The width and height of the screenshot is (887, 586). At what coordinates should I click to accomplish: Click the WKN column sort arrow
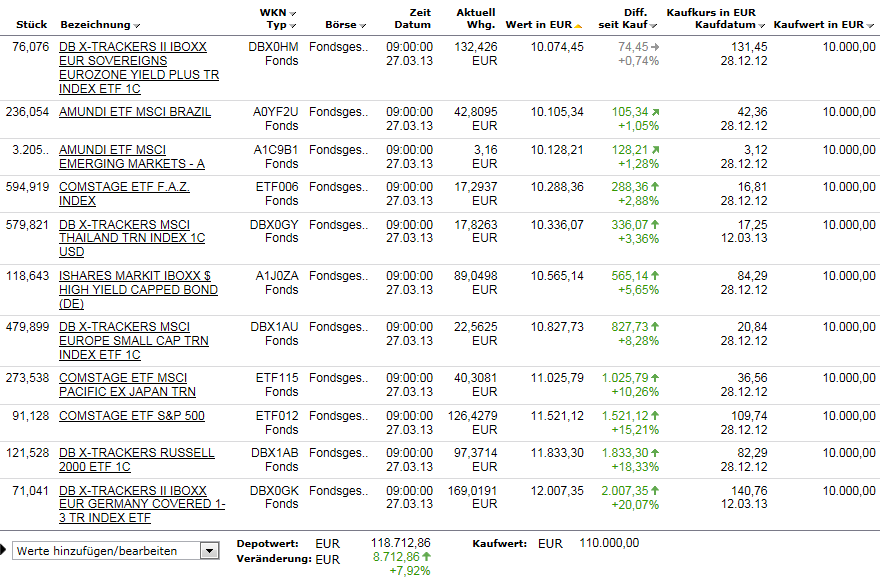292,13
